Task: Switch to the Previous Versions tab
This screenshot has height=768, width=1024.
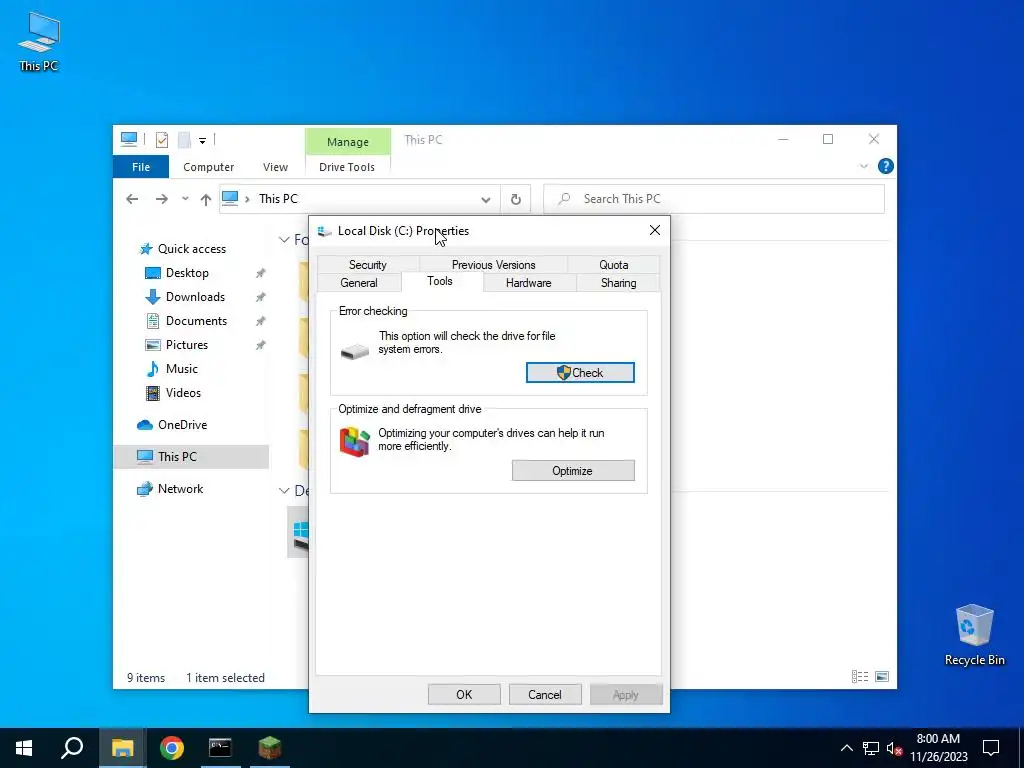Action: [x=493, y=265]
